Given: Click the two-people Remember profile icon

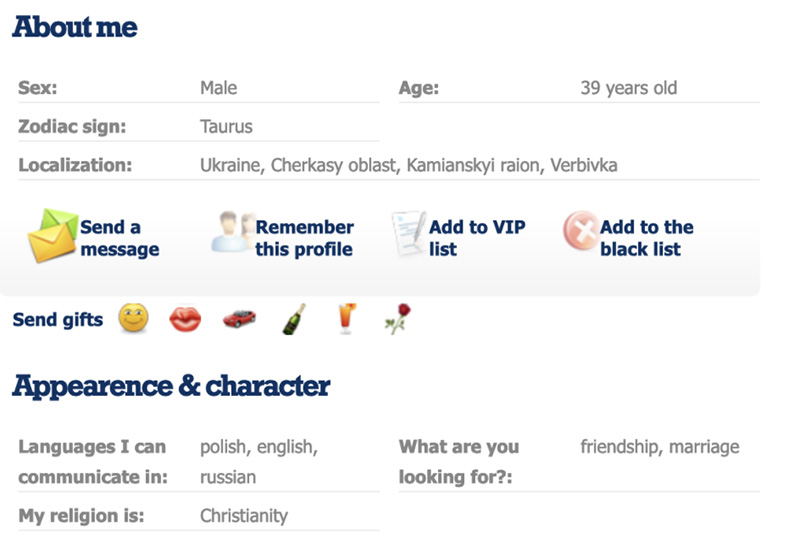Looking at the screenshot, I should [230, 232].
